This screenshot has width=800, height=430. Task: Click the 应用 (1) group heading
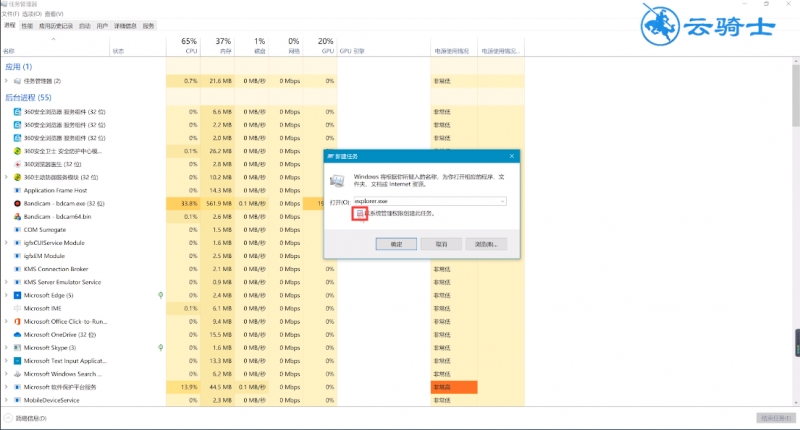[18, 67]
